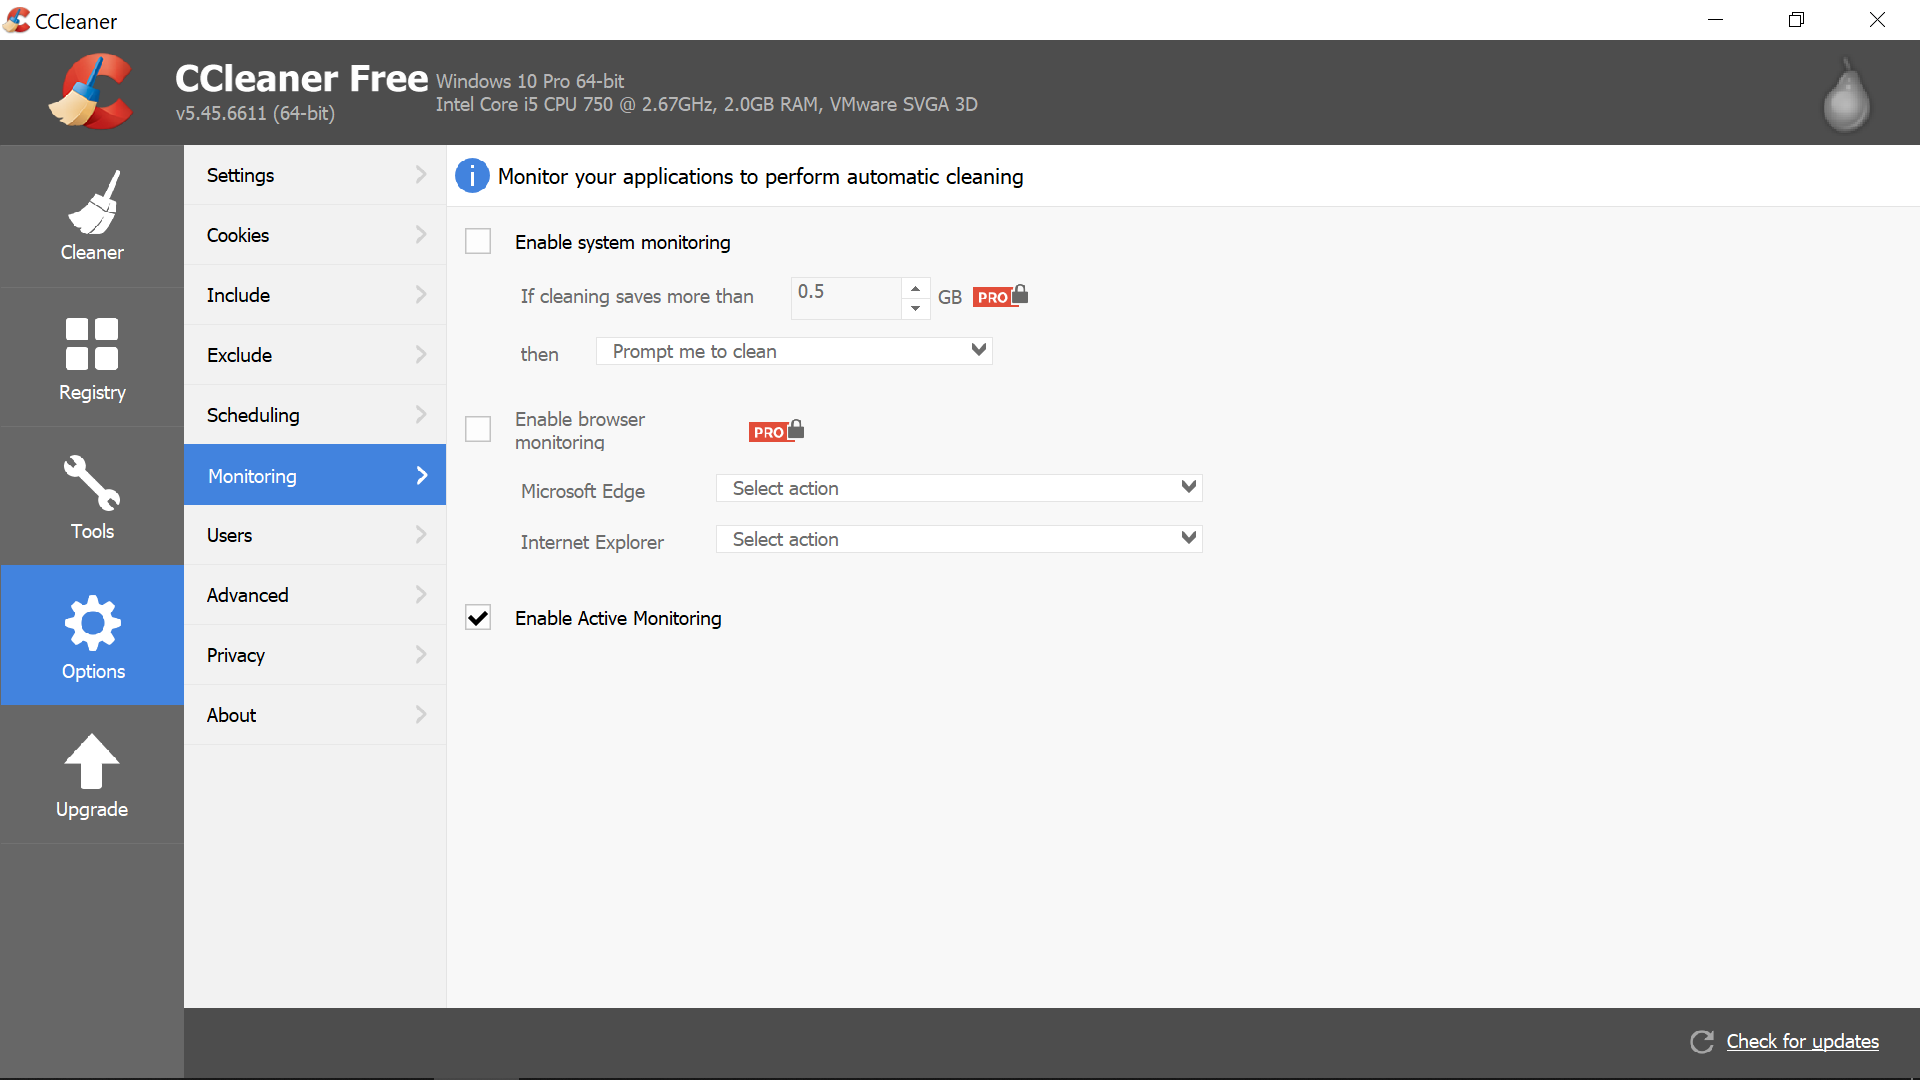Click the Options gear icon
1920x1080 pixels.
(91, 620)
